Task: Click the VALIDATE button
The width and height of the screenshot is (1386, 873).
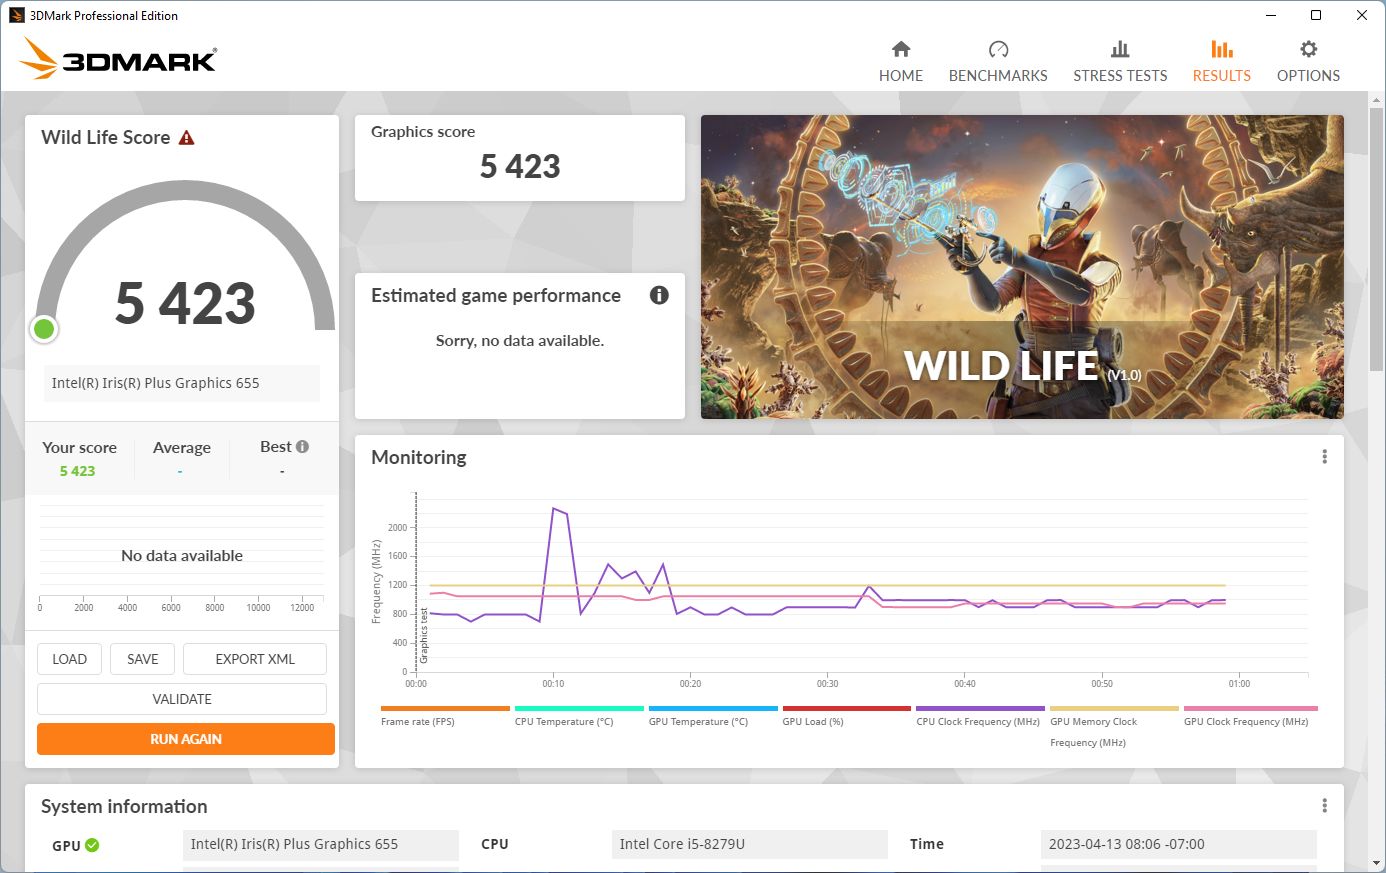Action: (x=182, y=699)
